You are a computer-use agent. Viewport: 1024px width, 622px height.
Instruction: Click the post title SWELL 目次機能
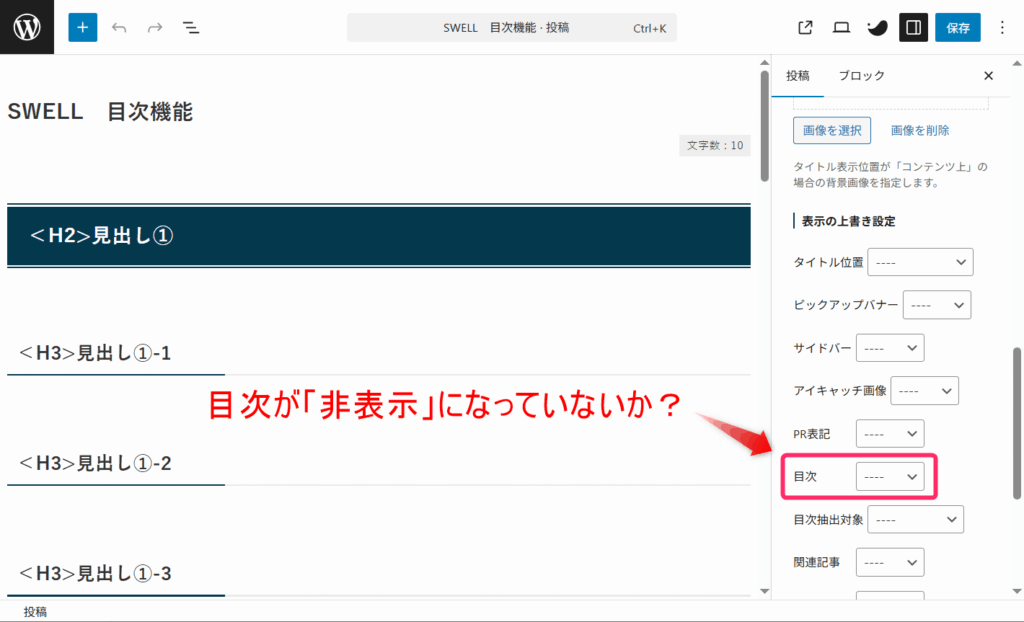100,112
